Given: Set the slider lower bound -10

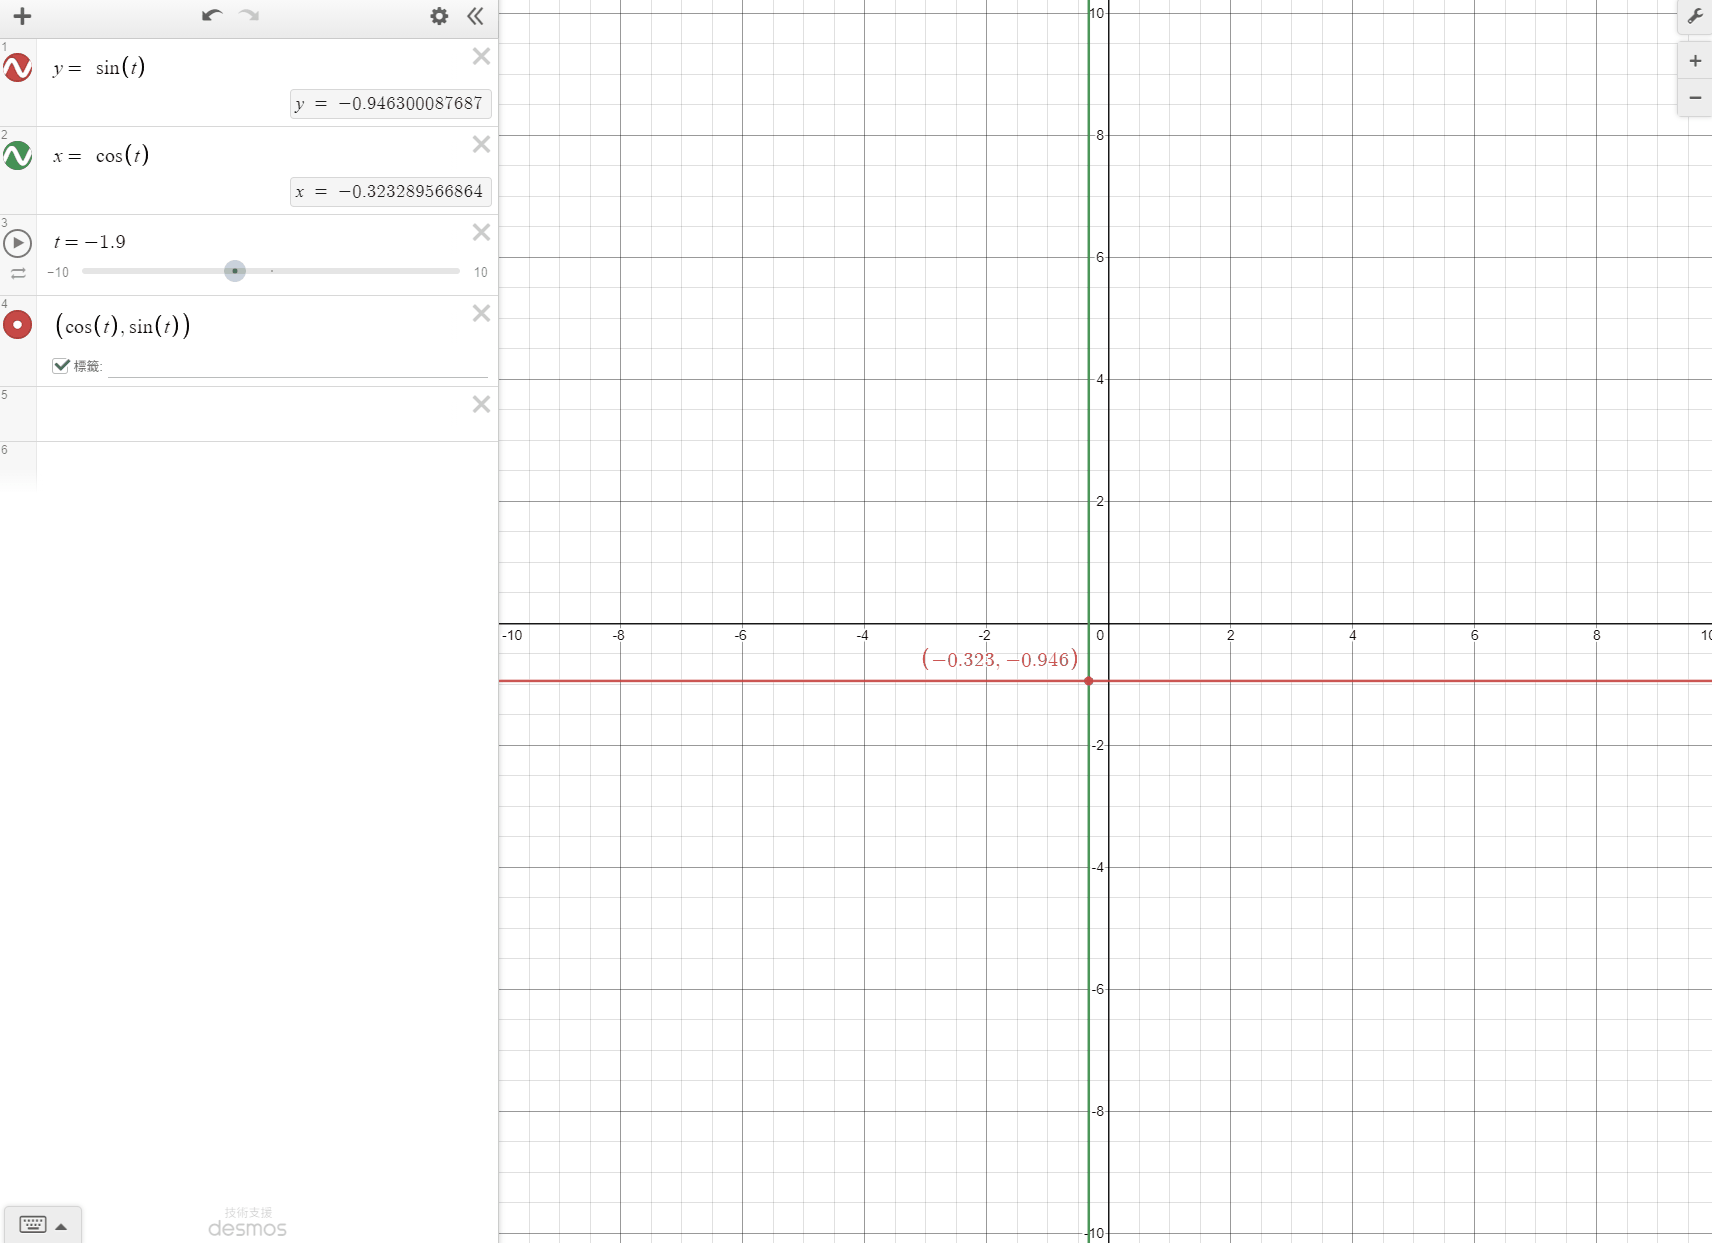Looking at the screenshot, I should pos(58,272).
